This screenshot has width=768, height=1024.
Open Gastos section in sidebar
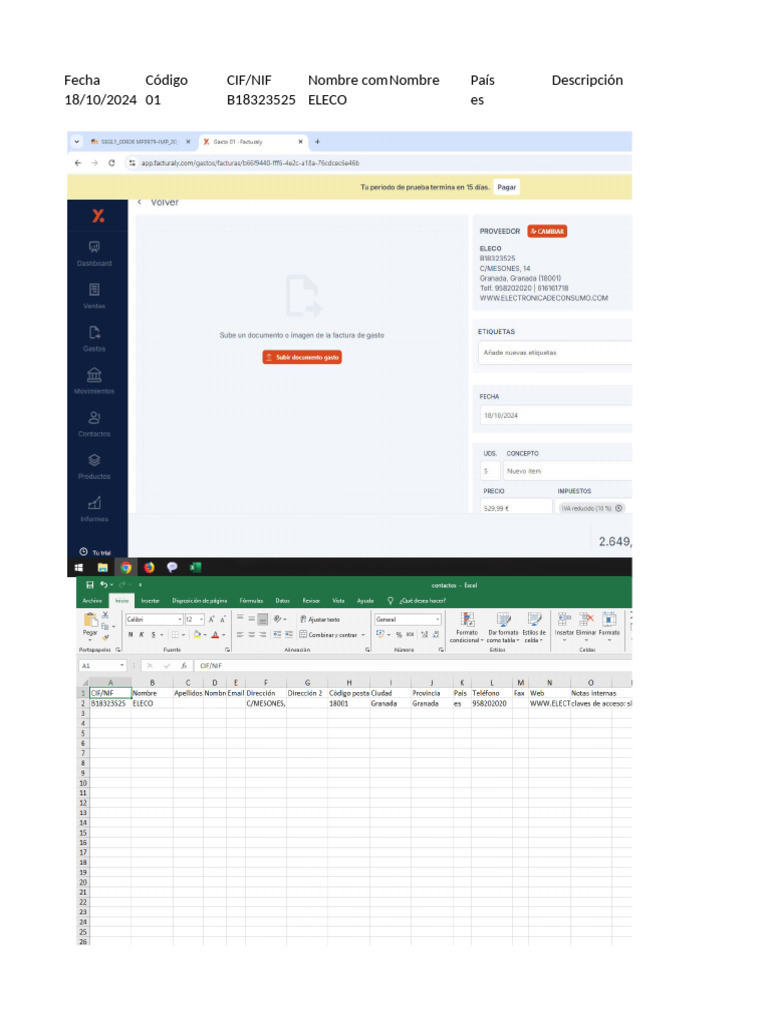[94, 338]
